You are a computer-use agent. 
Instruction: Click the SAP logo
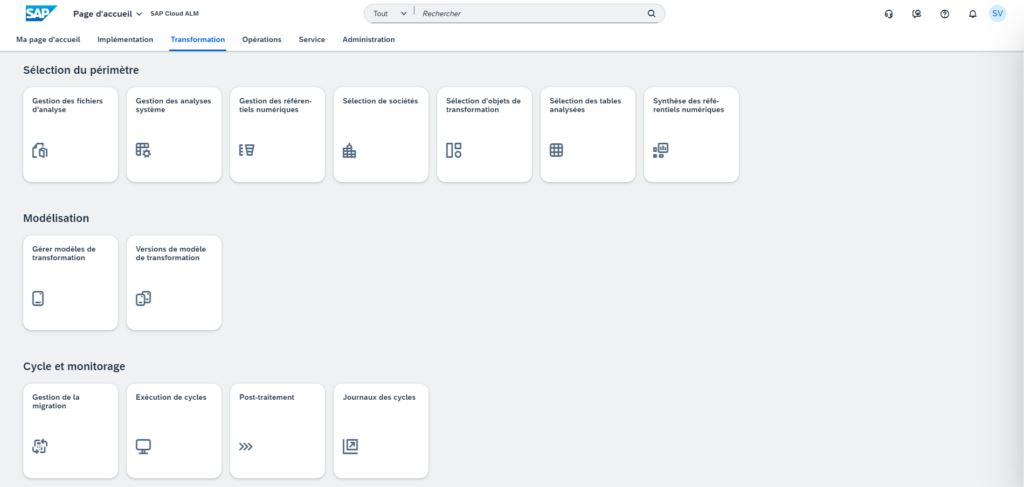(41, 13)
